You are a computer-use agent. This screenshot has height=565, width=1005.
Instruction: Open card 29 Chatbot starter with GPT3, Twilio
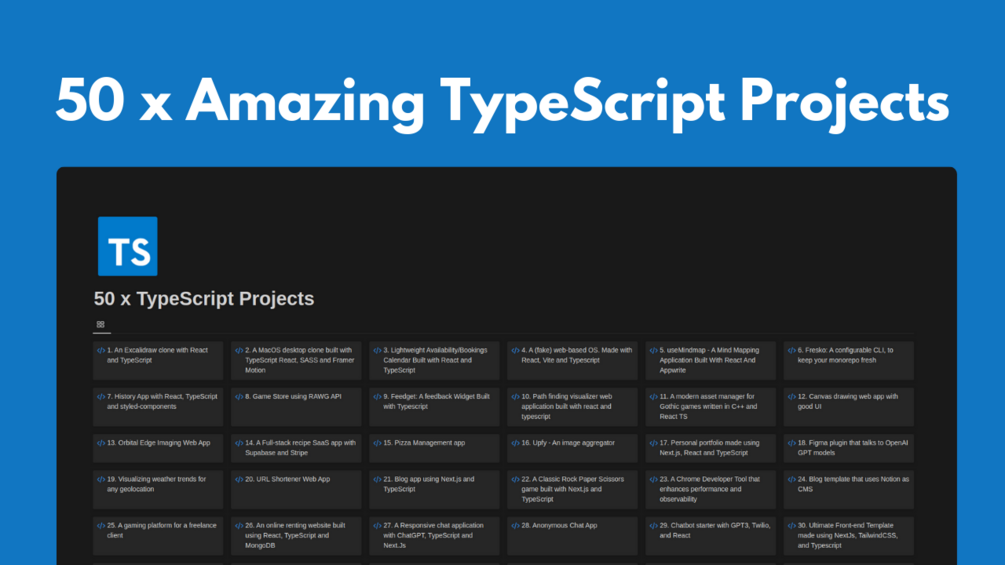pyautogui.click(x=710, y=536)
